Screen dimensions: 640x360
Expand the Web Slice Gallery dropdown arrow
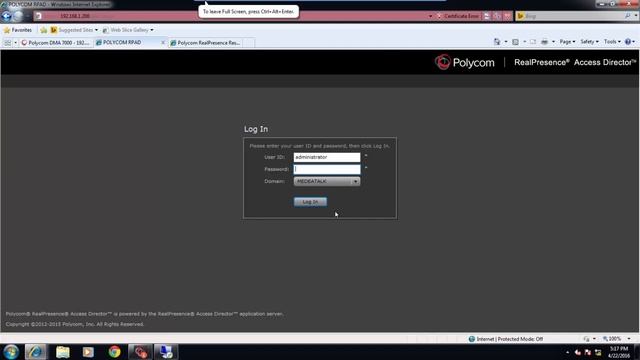[152, 30]
